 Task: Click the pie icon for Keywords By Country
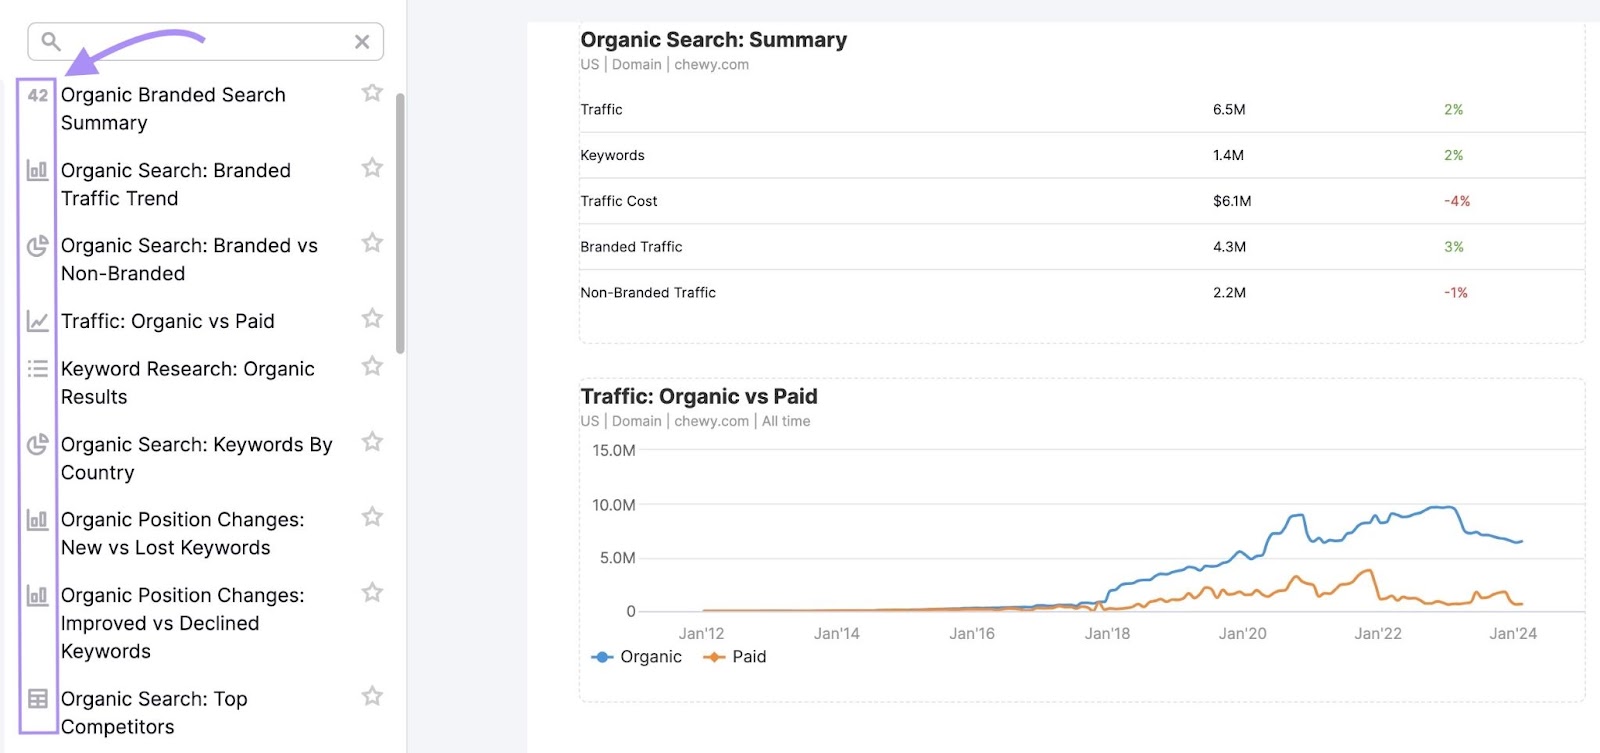tap(37, 445)
